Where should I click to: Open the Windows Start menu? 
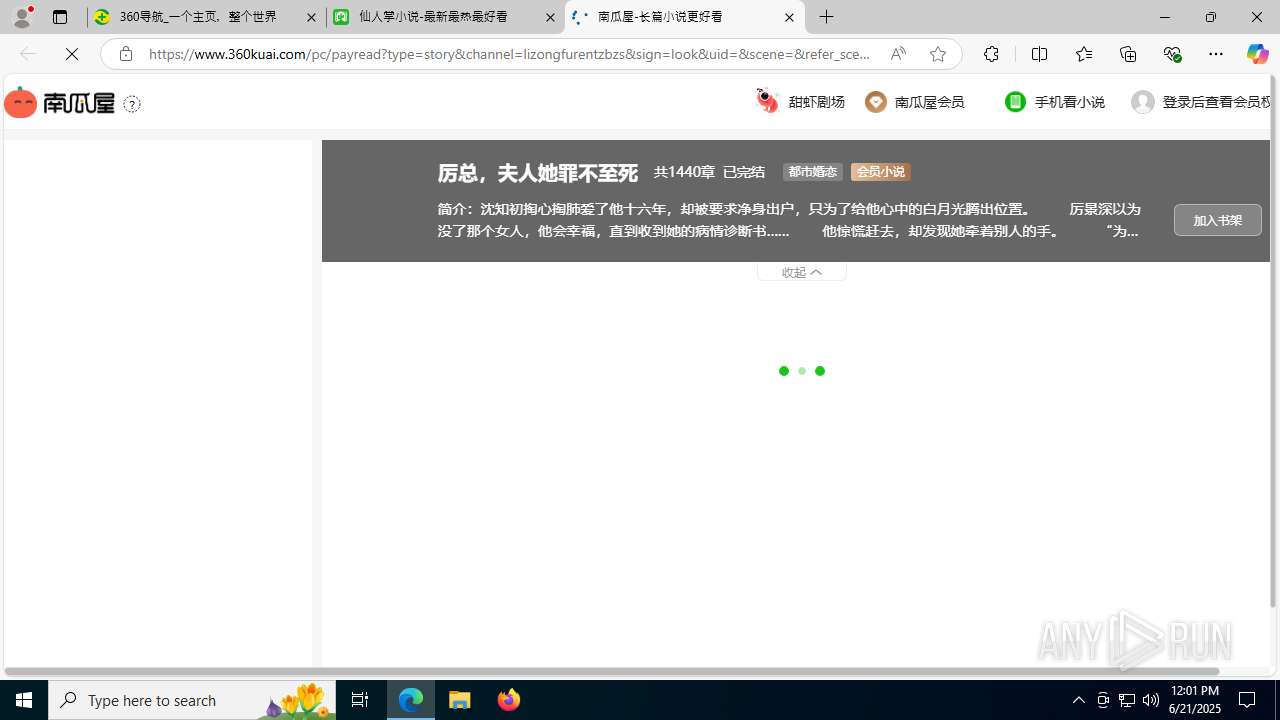coord(24,700)
